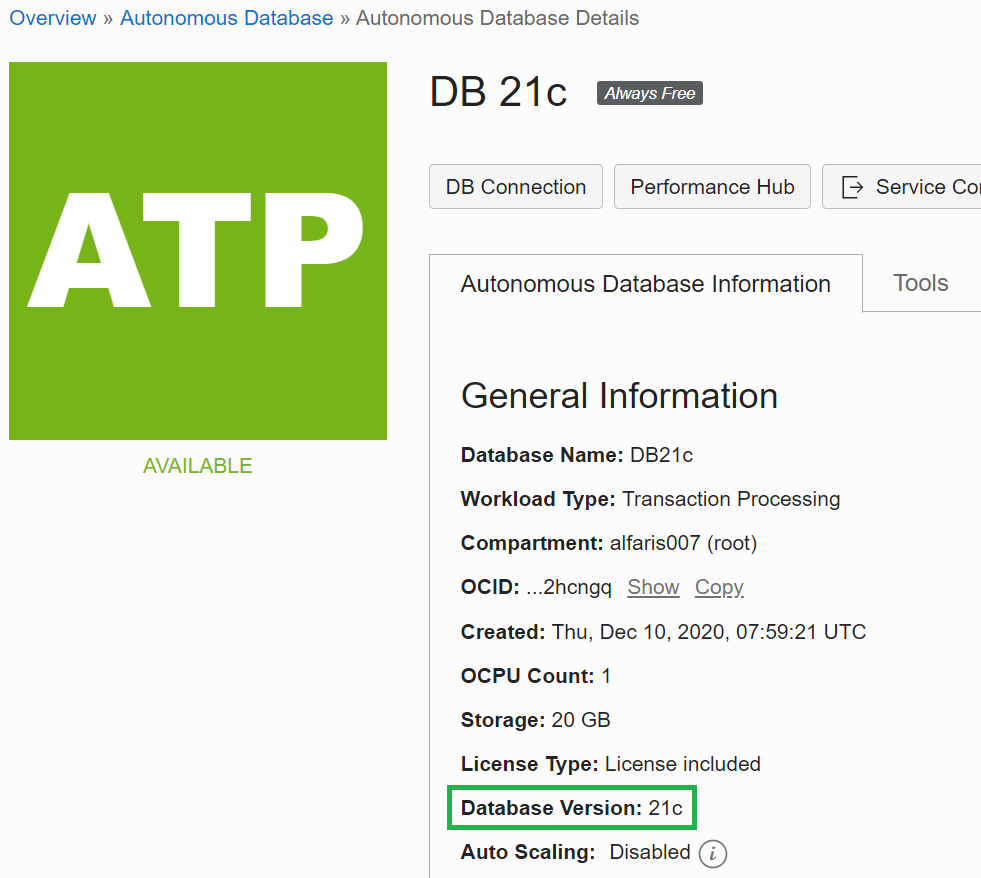Click the Transaction Processing workload value

coord(731,499)
